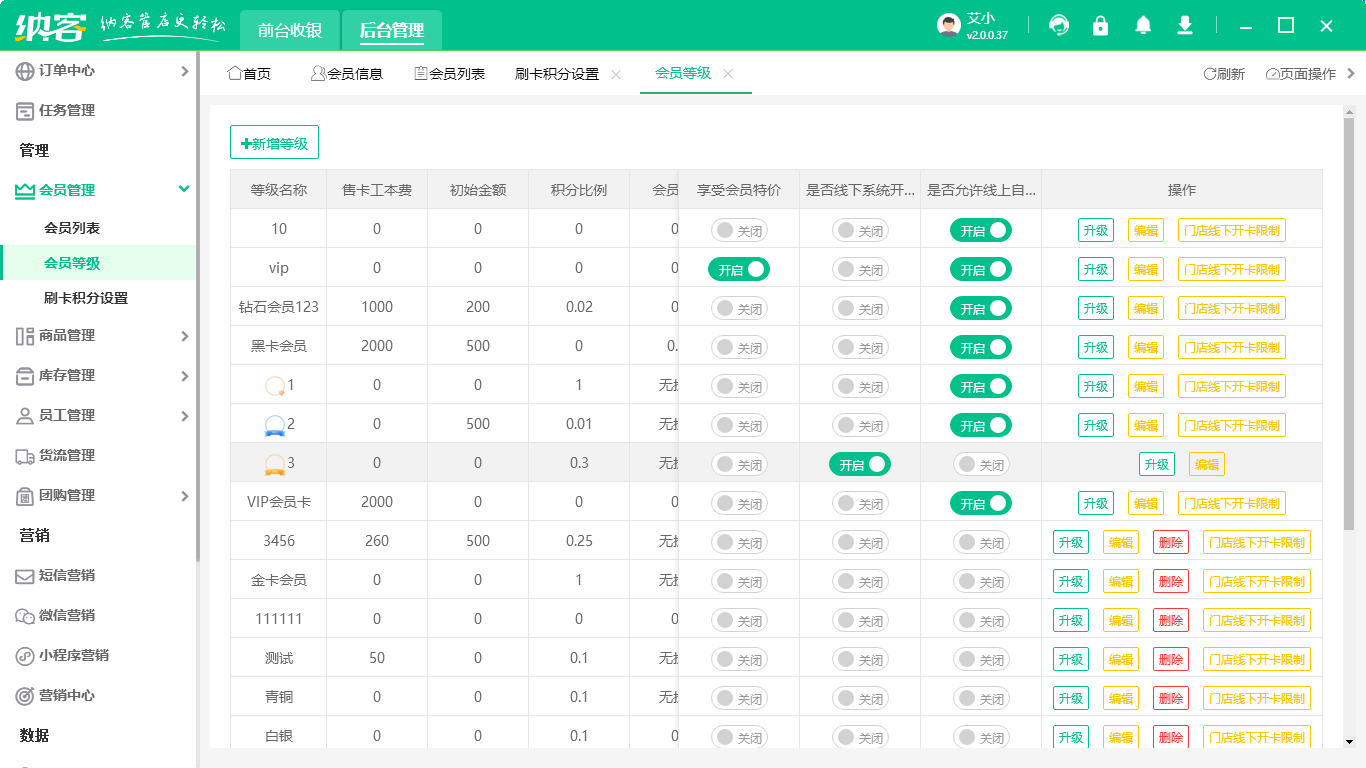
Task: Click 编辑 on the 黑卡会员 row
Action: pos(1145,347)
